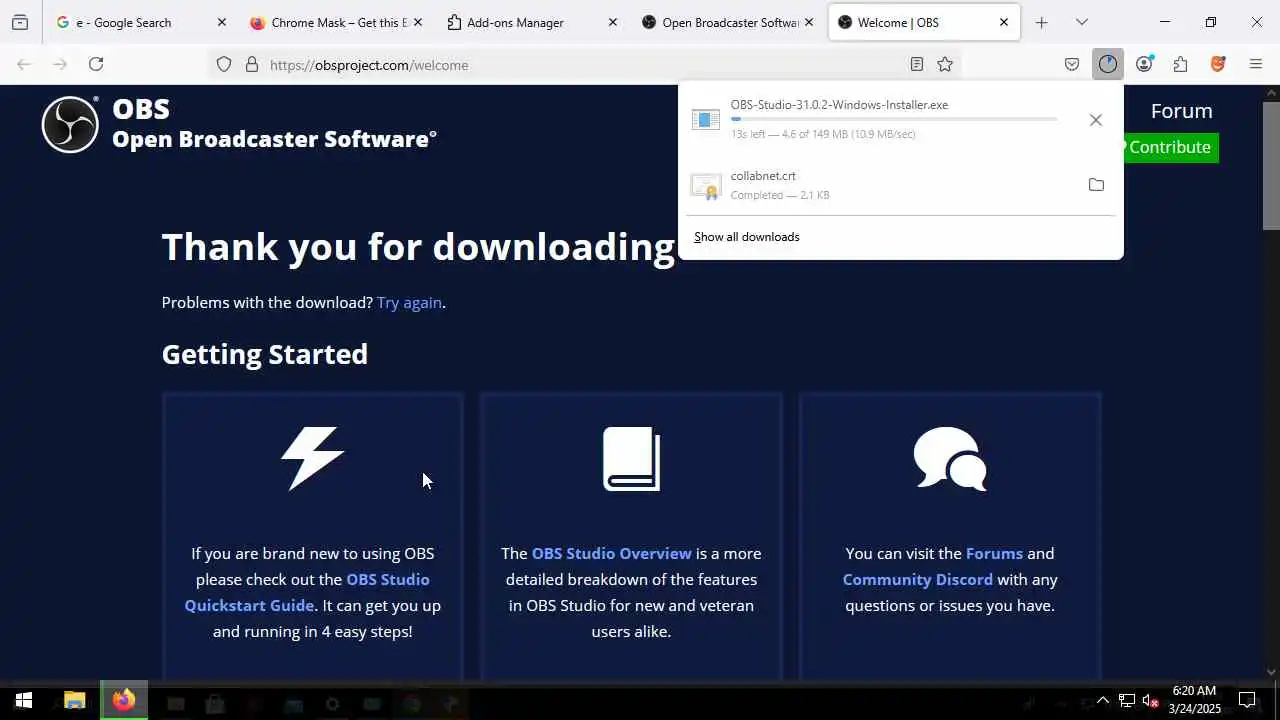
Task: Bookmark this page with star icon
Action: tap(945, 64)
